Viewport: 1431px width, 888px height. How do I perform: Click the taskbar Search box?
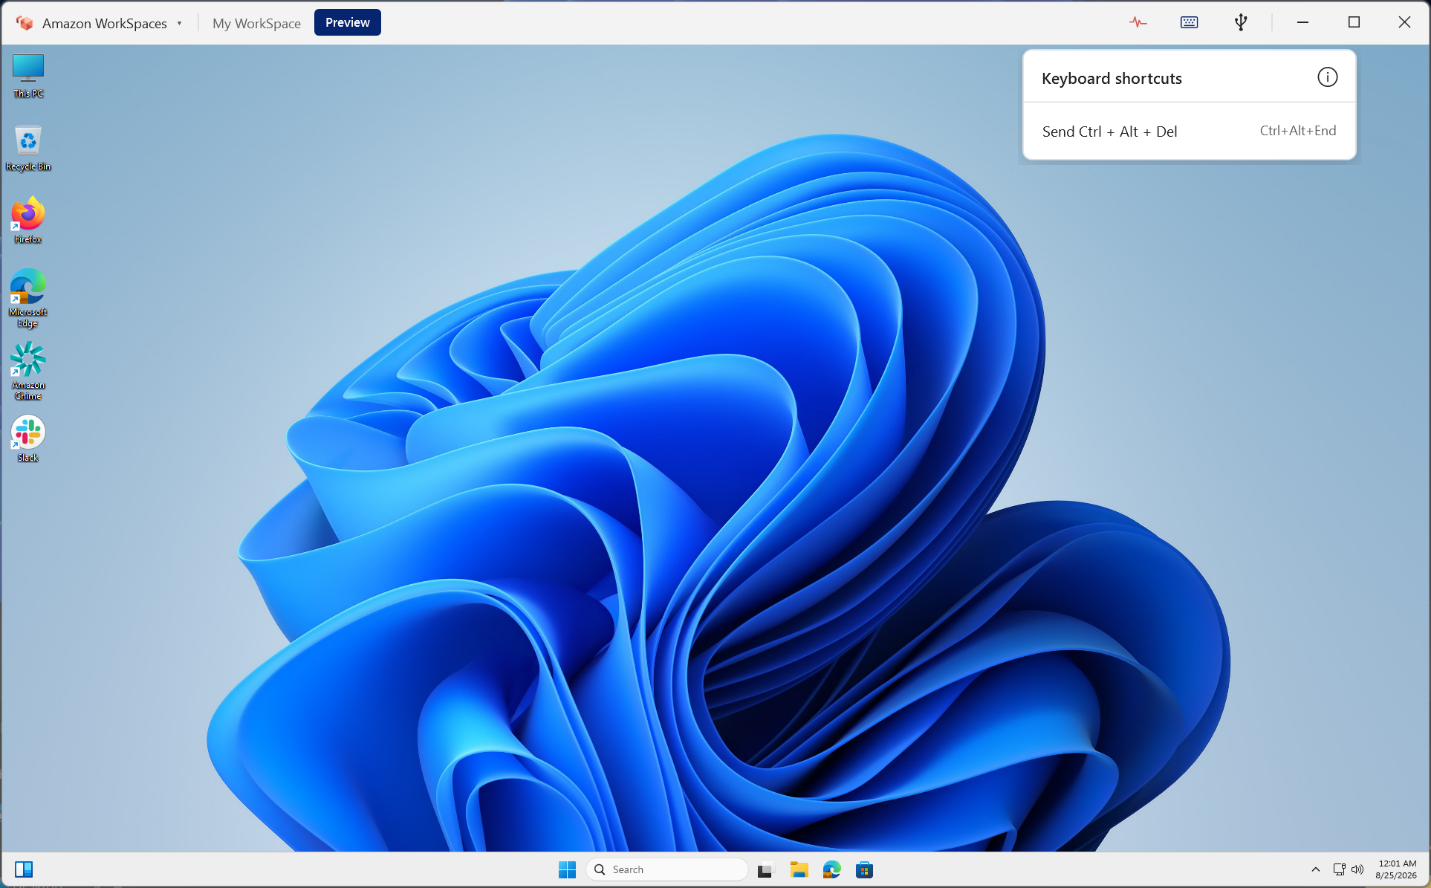click(667, 869)
